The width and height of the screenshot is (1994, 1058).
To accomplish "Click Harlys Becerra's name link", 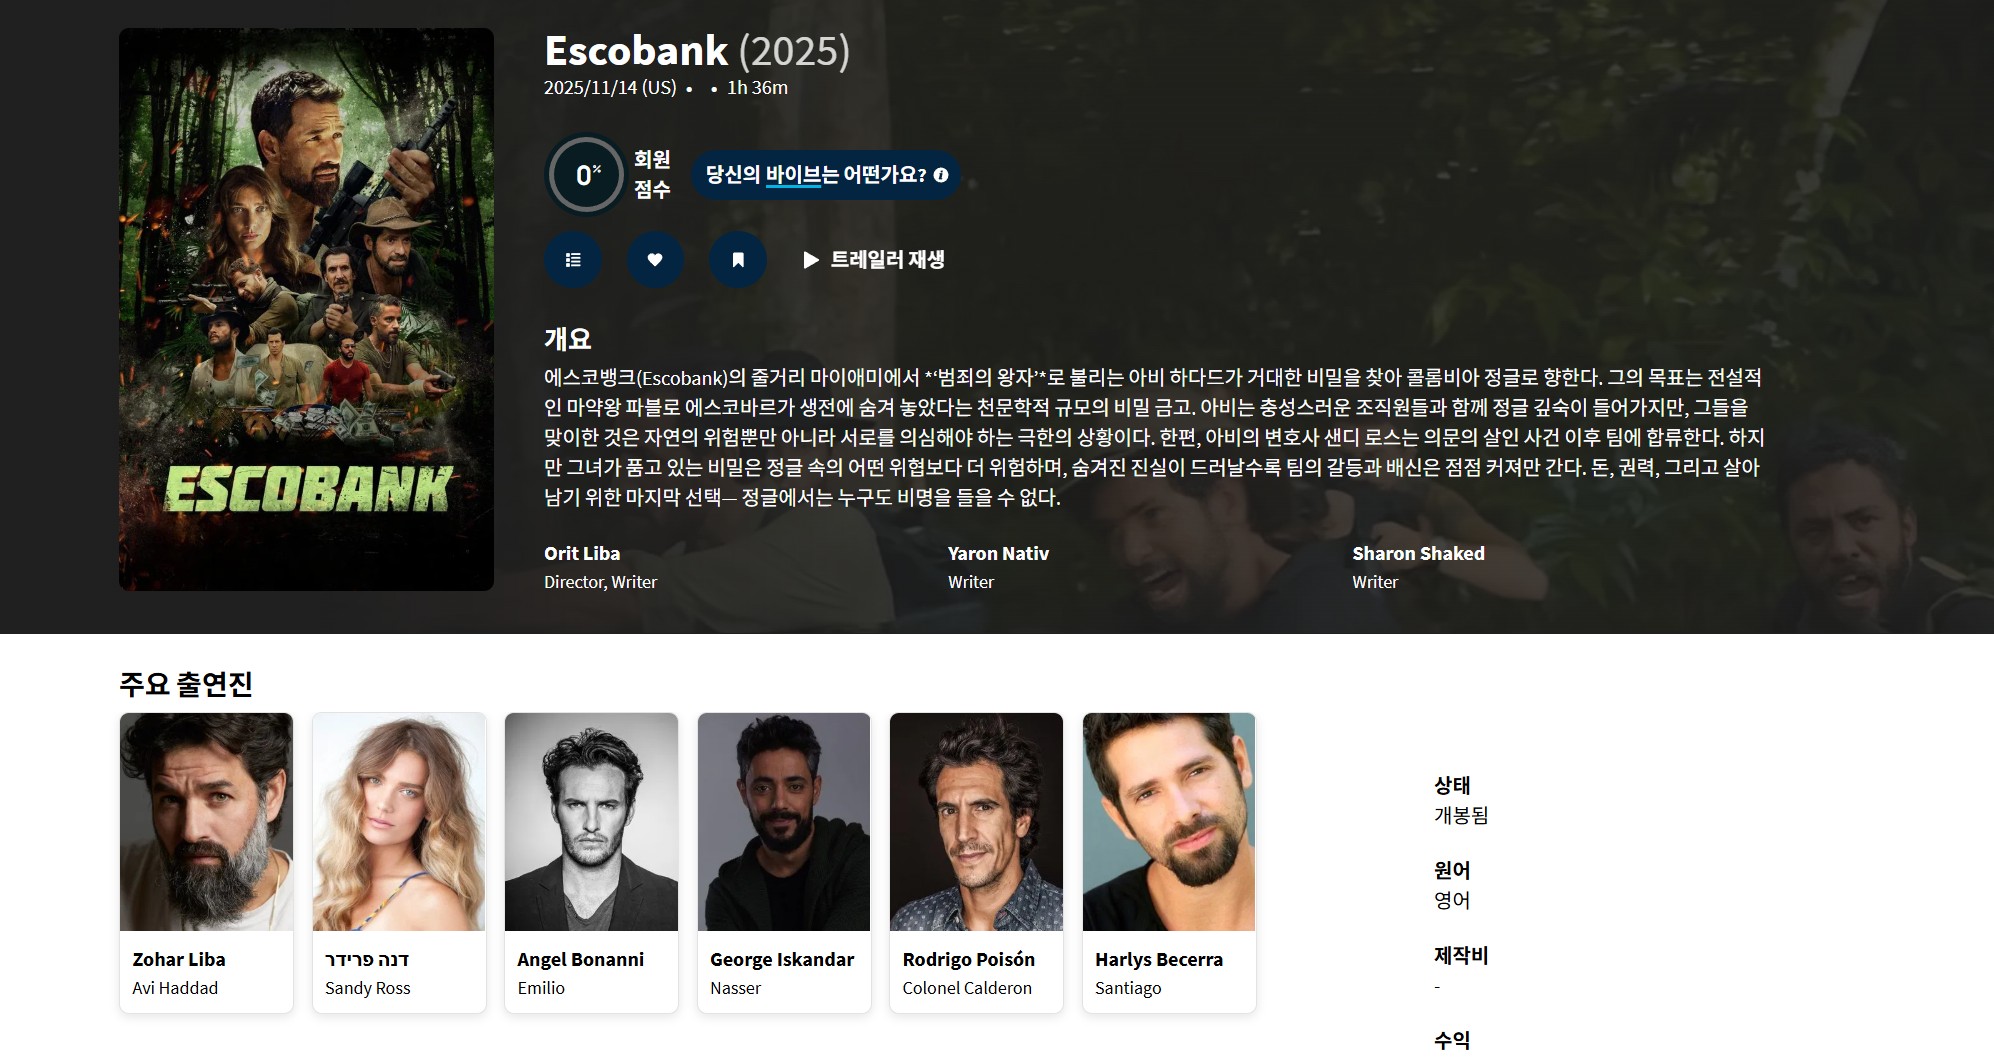I will (1159, 959).
